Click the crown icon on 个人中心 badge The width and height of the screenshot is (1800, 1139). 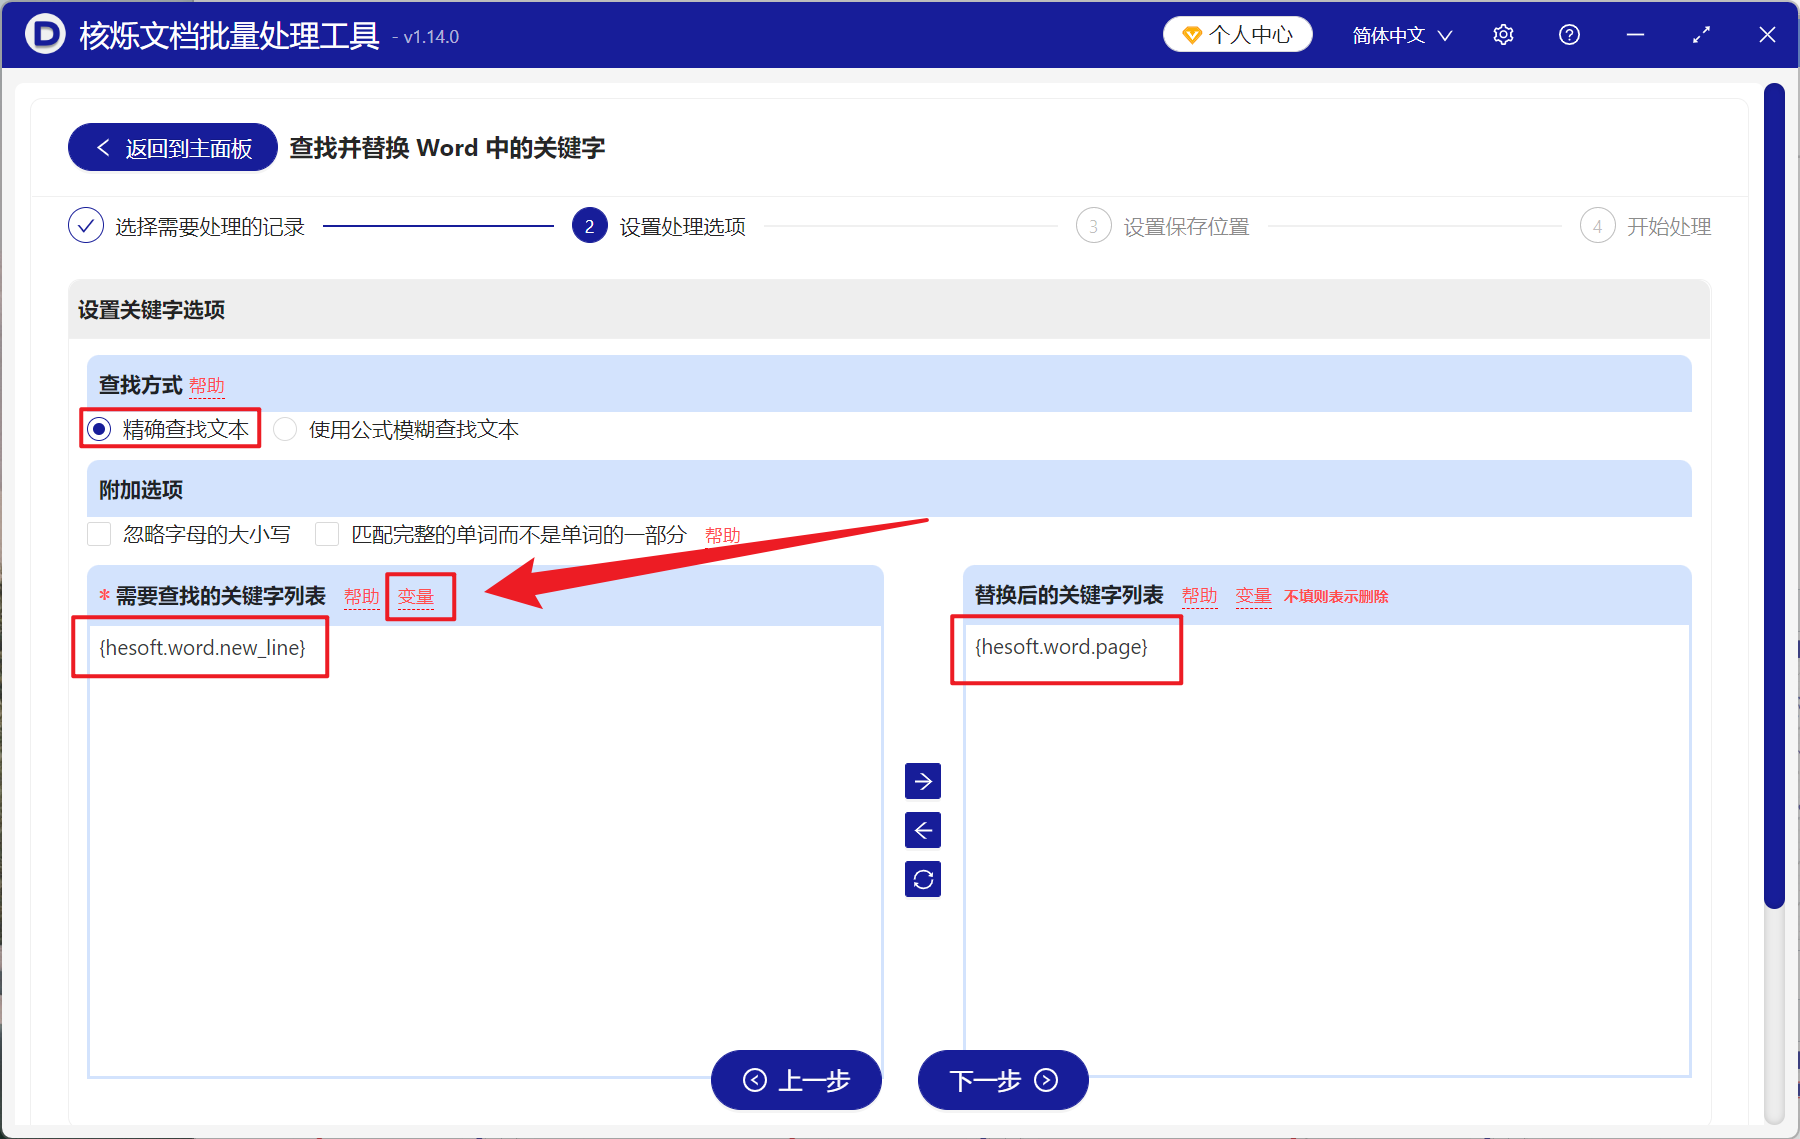1192,33
